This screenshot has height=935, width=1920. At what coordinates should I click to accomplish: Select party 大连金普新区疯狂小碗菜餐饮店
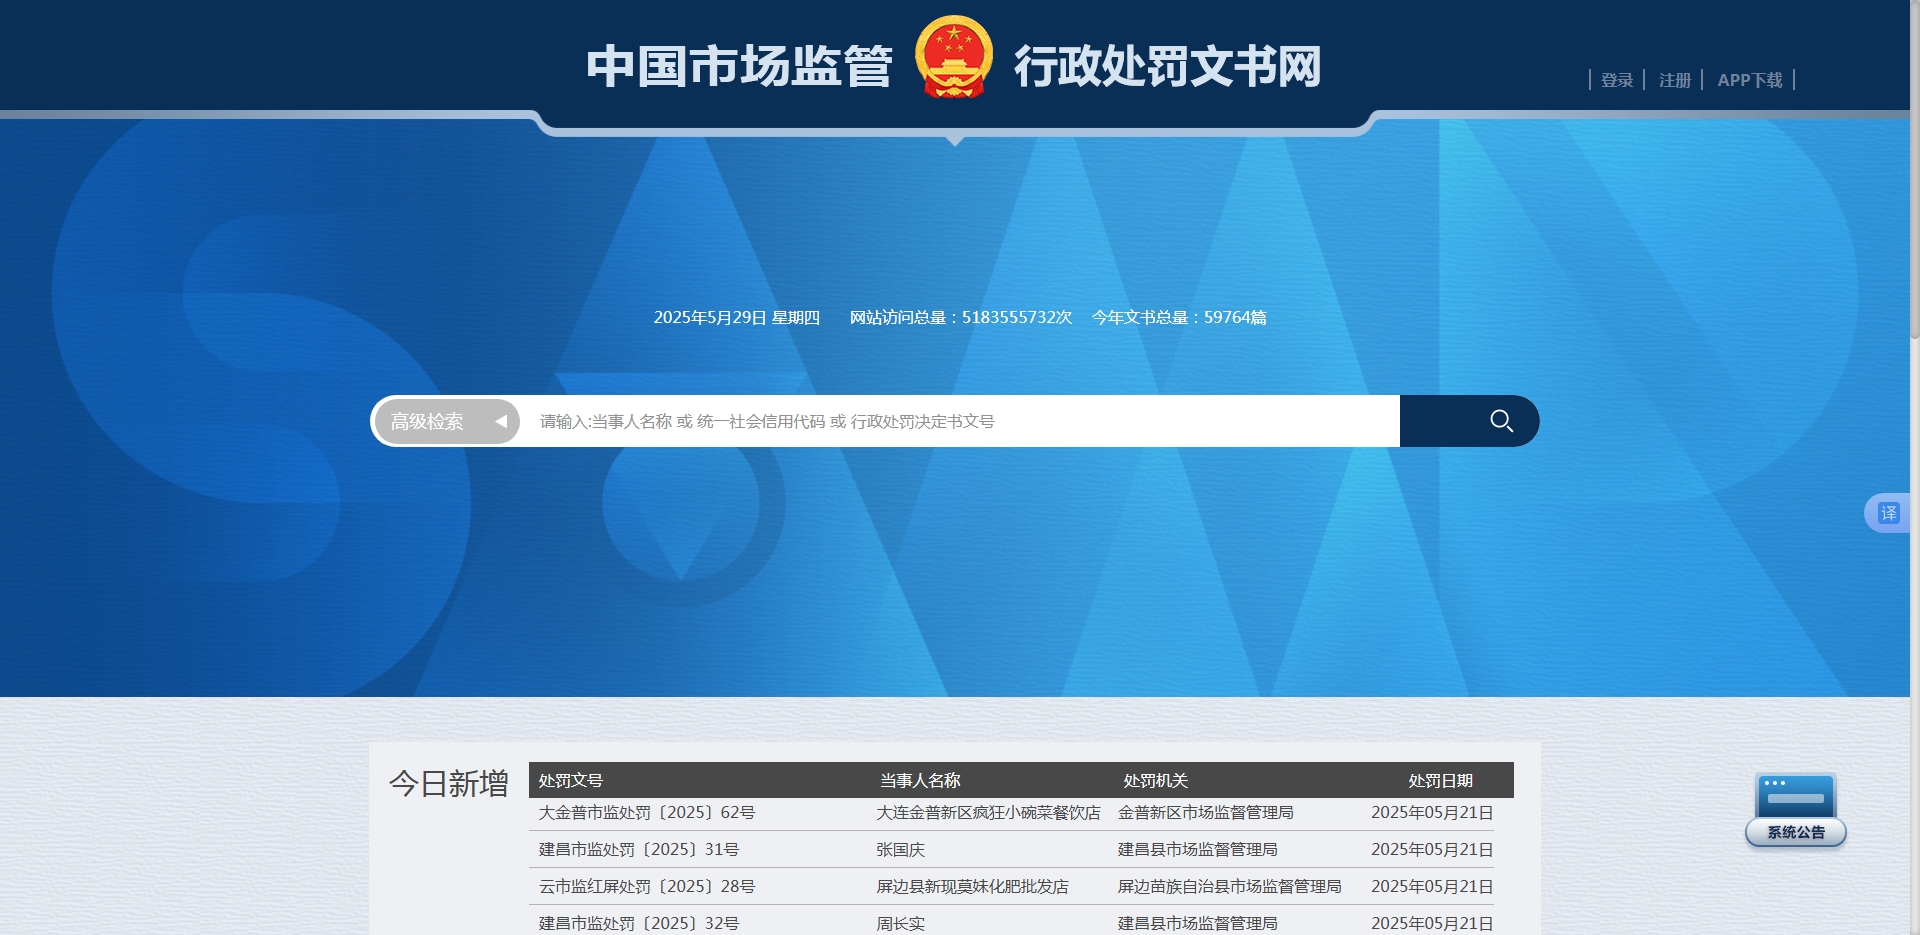tap(988, 813)
